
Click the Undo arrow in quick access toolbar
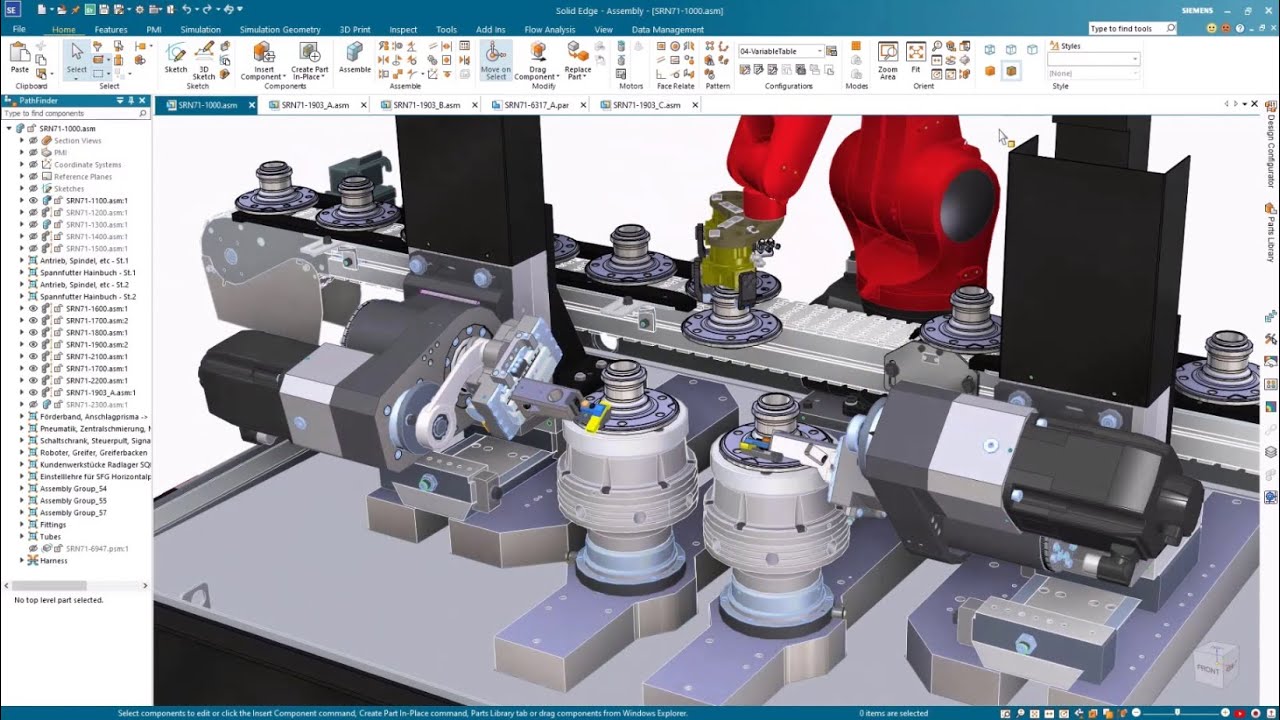tap(186, 9)
